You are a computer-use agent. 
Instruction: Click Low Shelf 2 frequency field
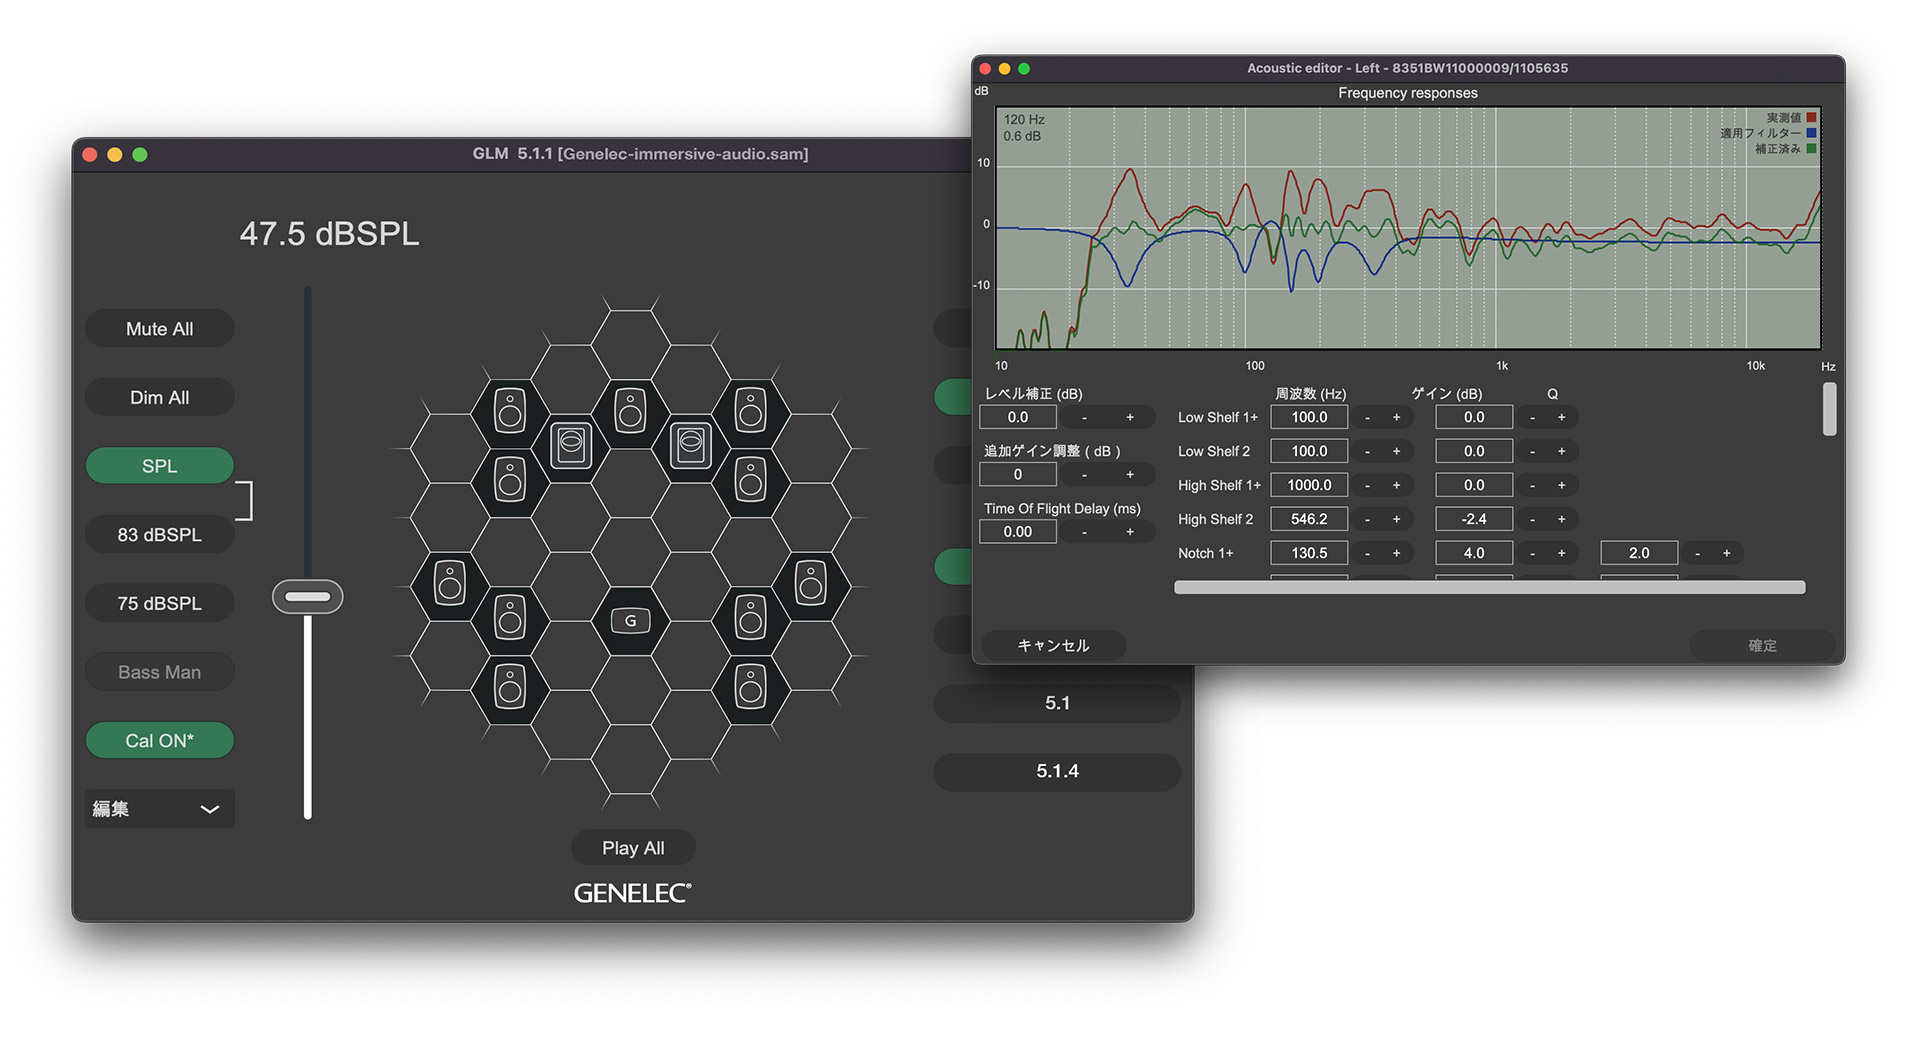(x=1309, y=451)
